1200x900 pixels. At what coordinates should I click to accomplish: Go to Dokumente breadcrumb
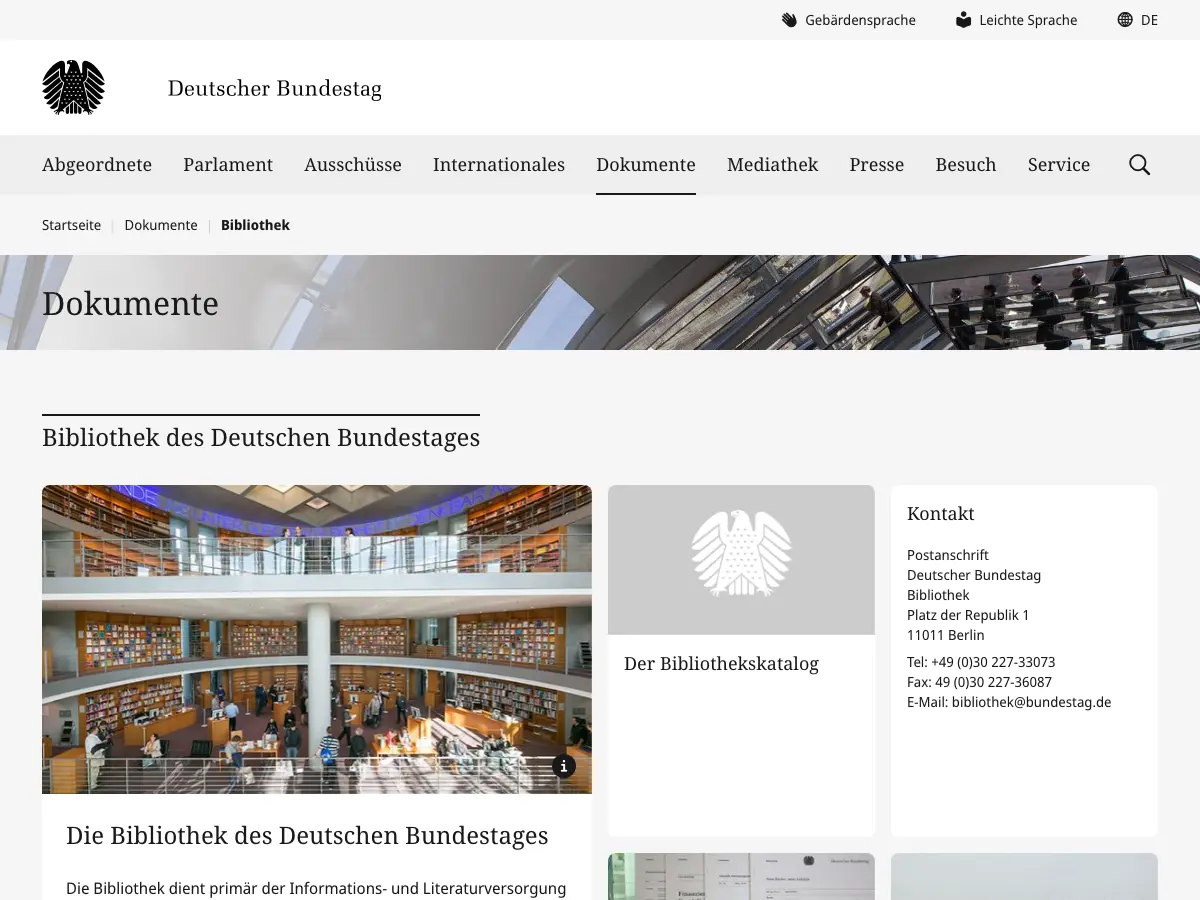point(161,225)
